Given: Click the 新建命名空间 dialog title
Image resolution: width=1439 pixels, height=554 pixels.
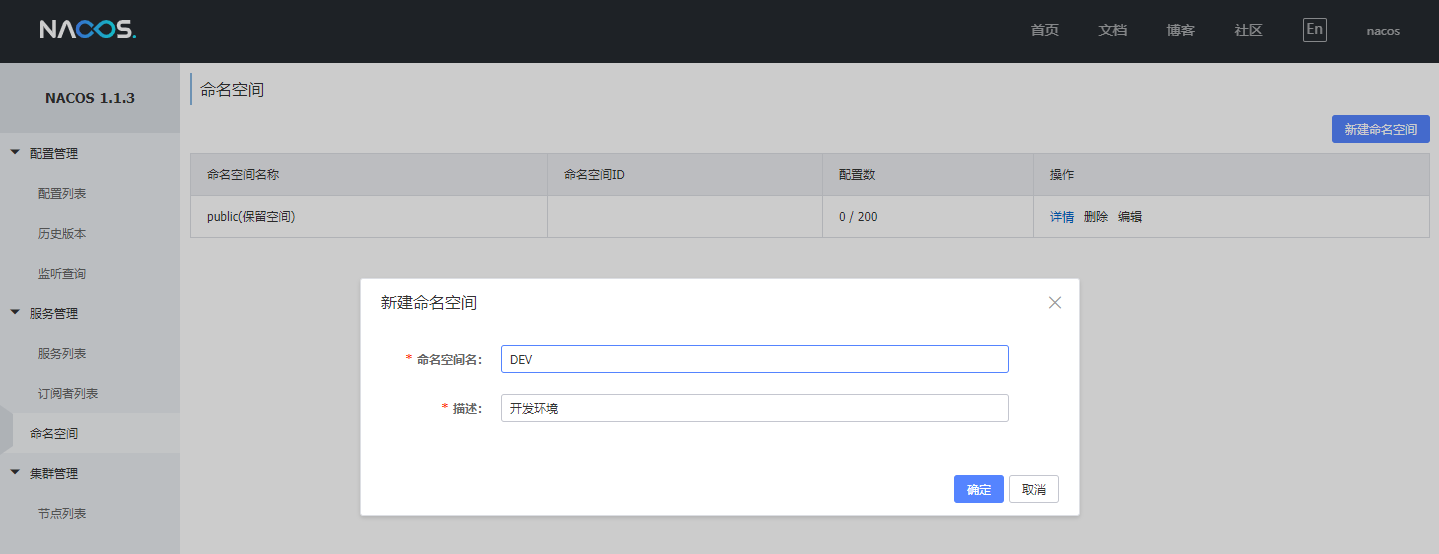Looking at the screenshot, I should click(429, 302).
